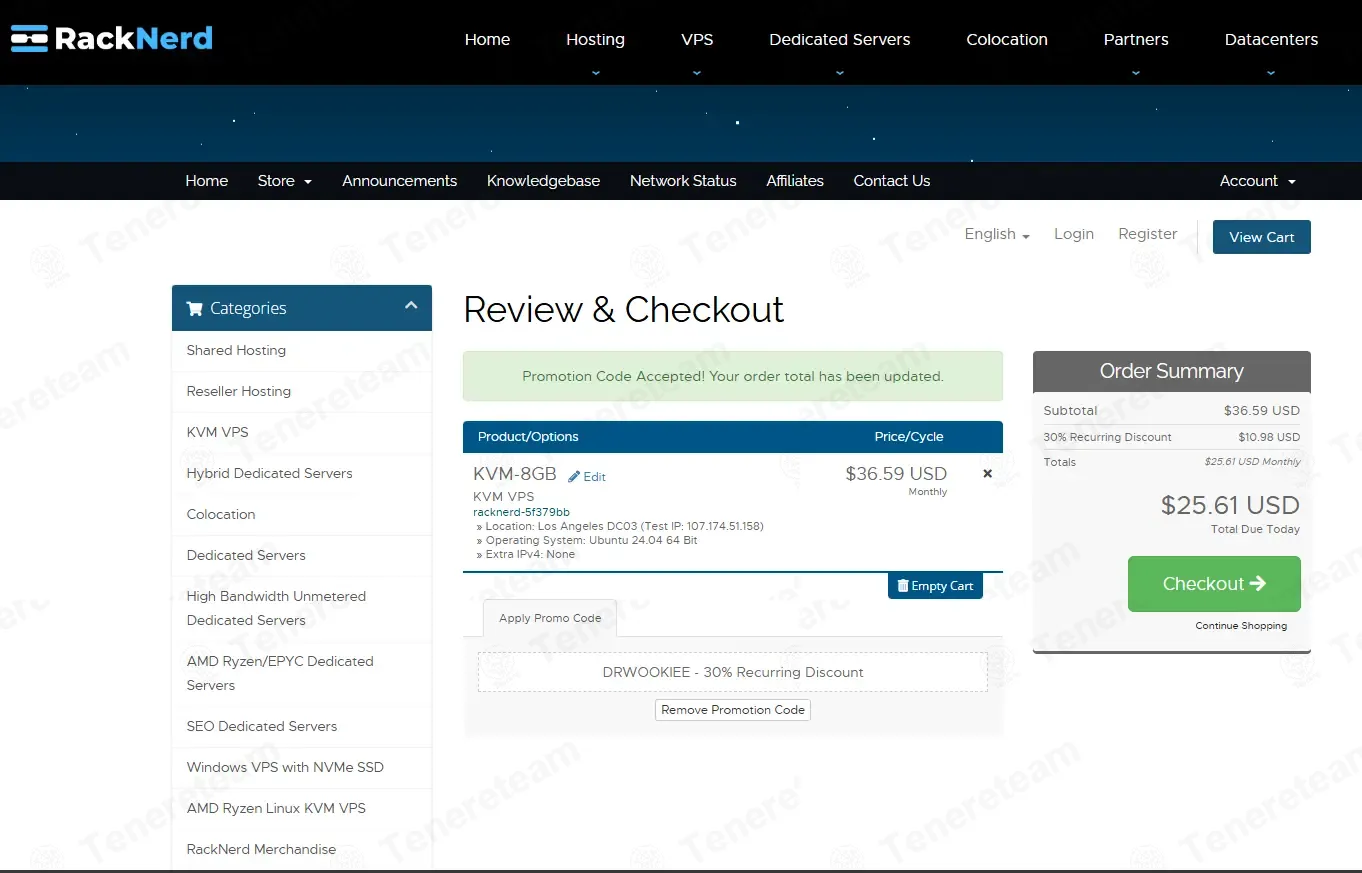Open the Announcements page
This screenshot has height=873, width=1362.
click(x=400, y=181)
